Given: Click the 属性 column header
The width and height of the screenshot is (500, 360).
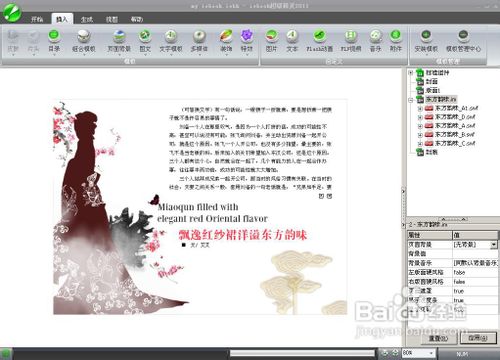Looking at the screenshot, I should click(x=429, y=235).
